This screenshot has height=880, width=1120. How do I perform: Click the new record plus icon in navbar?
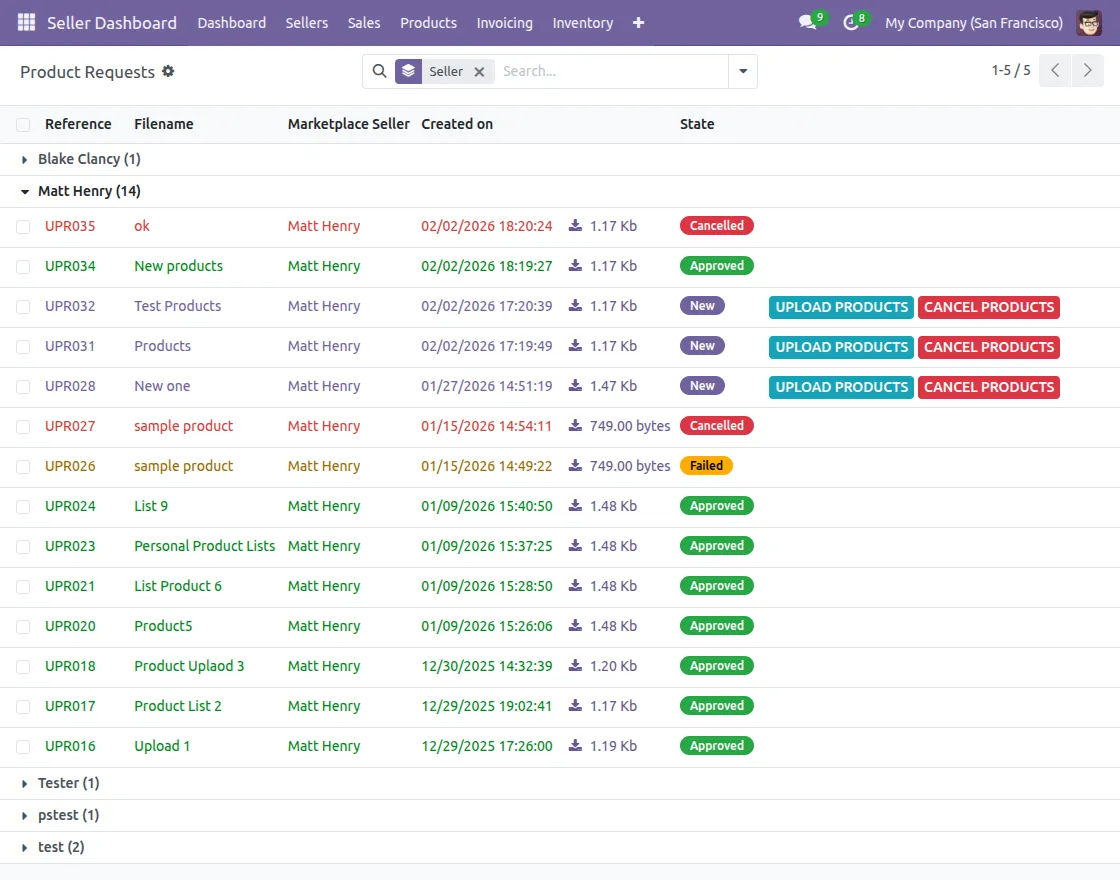click(638, 22)
